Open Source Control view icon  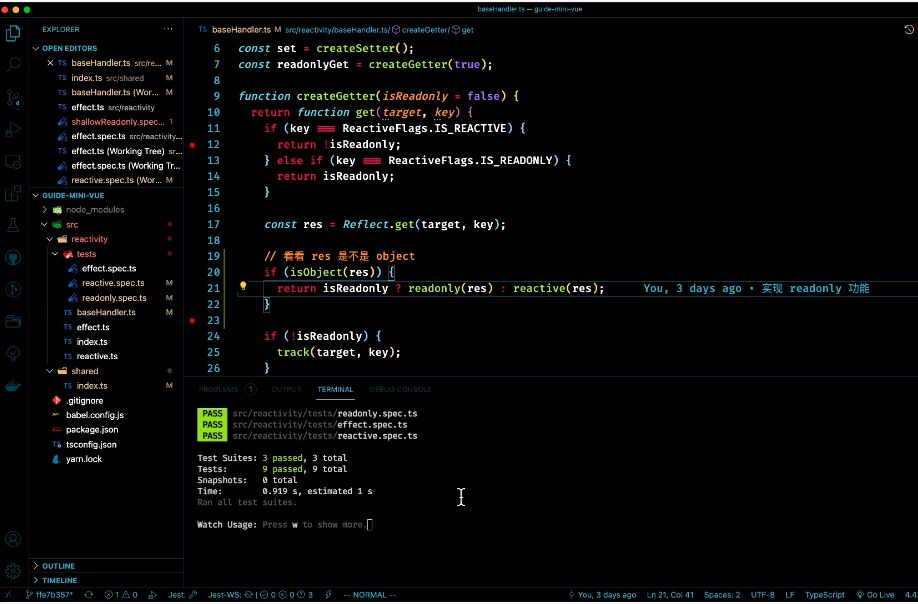13,98
